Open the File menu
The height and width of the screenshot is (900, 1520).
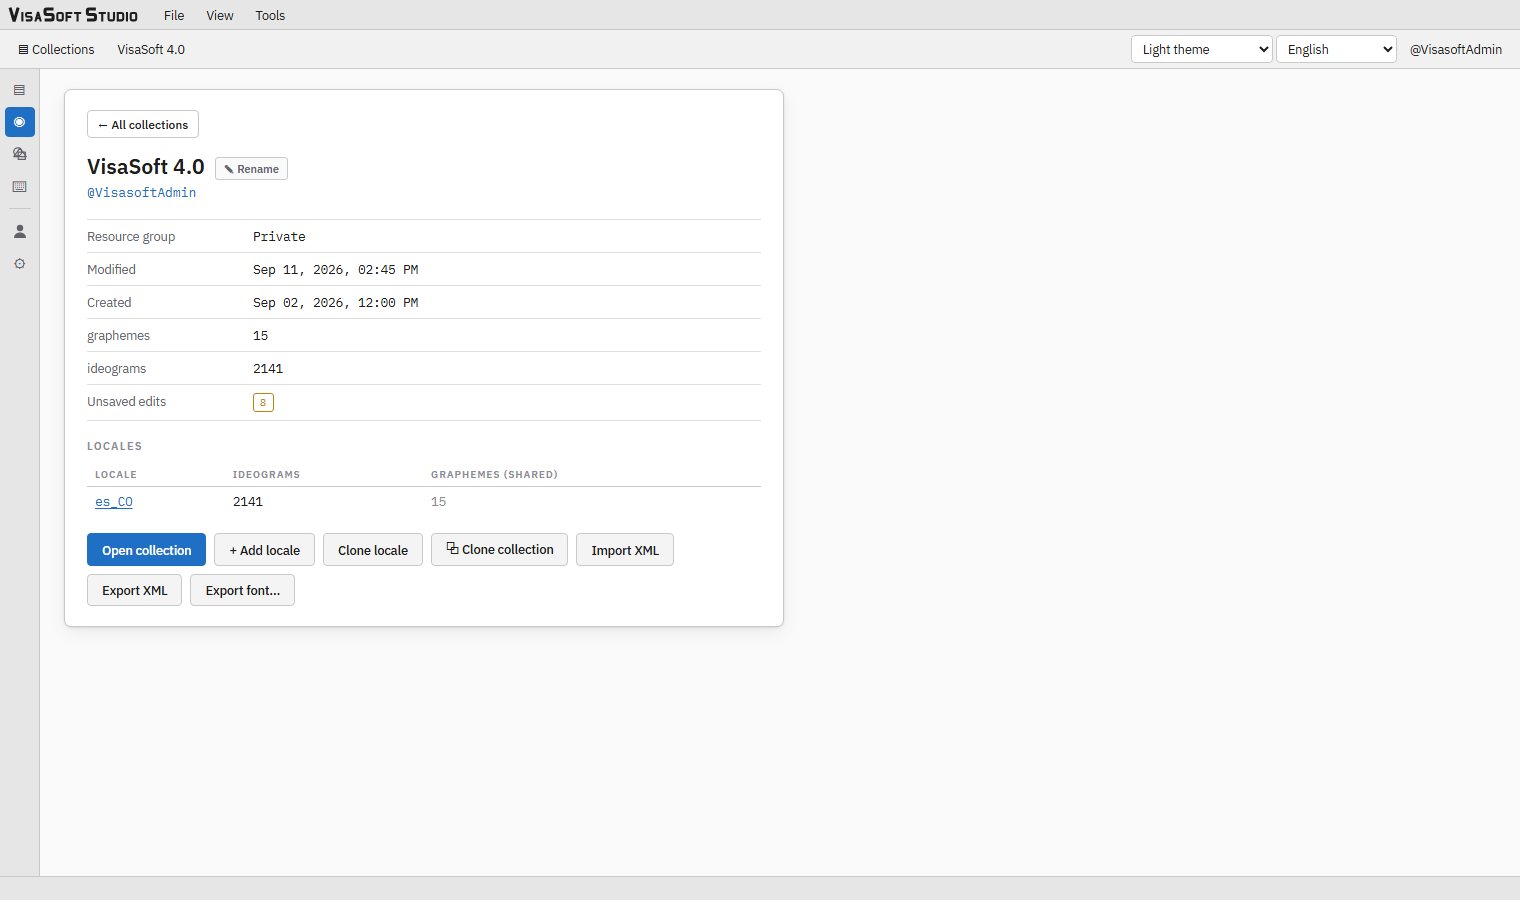174,15
